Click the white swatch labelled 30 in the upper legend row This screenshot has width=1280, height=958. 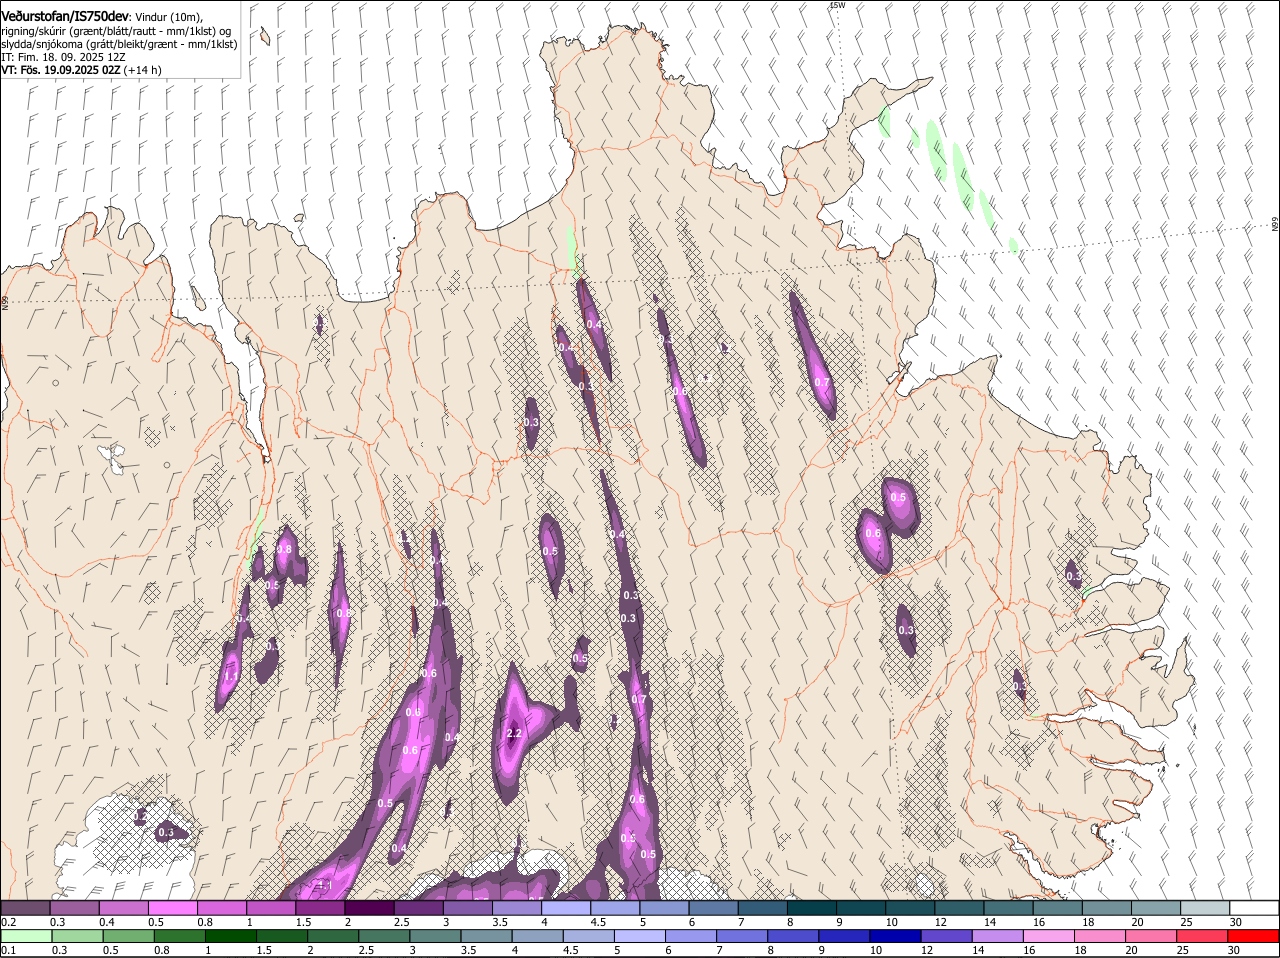point(1254,908)
